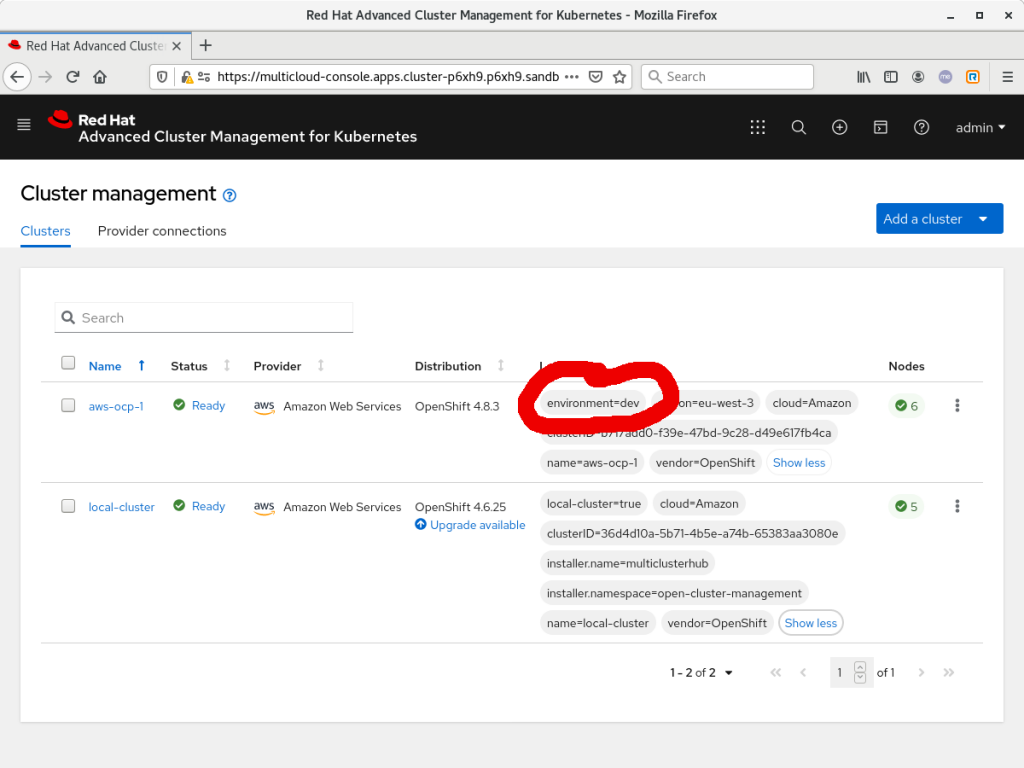Viewport: 1024px width, 768px height.
Task: Open the local-cluster cluster link
Action: (121, 507)
